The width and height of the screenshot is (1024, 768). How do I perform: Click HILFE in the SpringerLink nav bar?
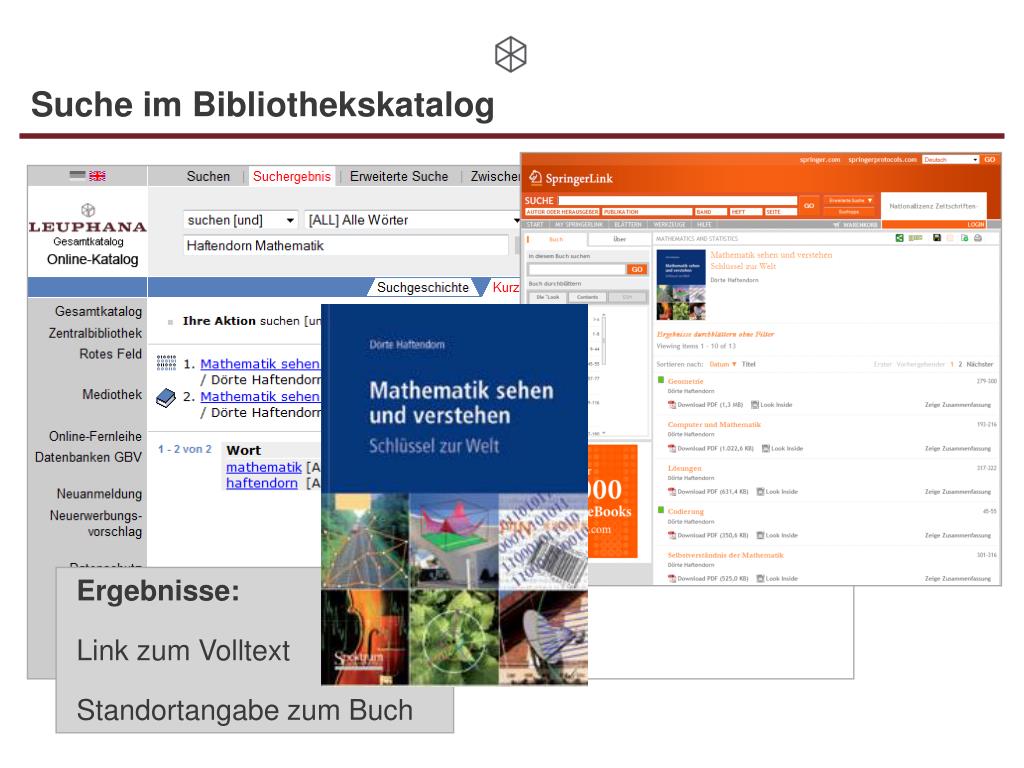click(704, 225)
